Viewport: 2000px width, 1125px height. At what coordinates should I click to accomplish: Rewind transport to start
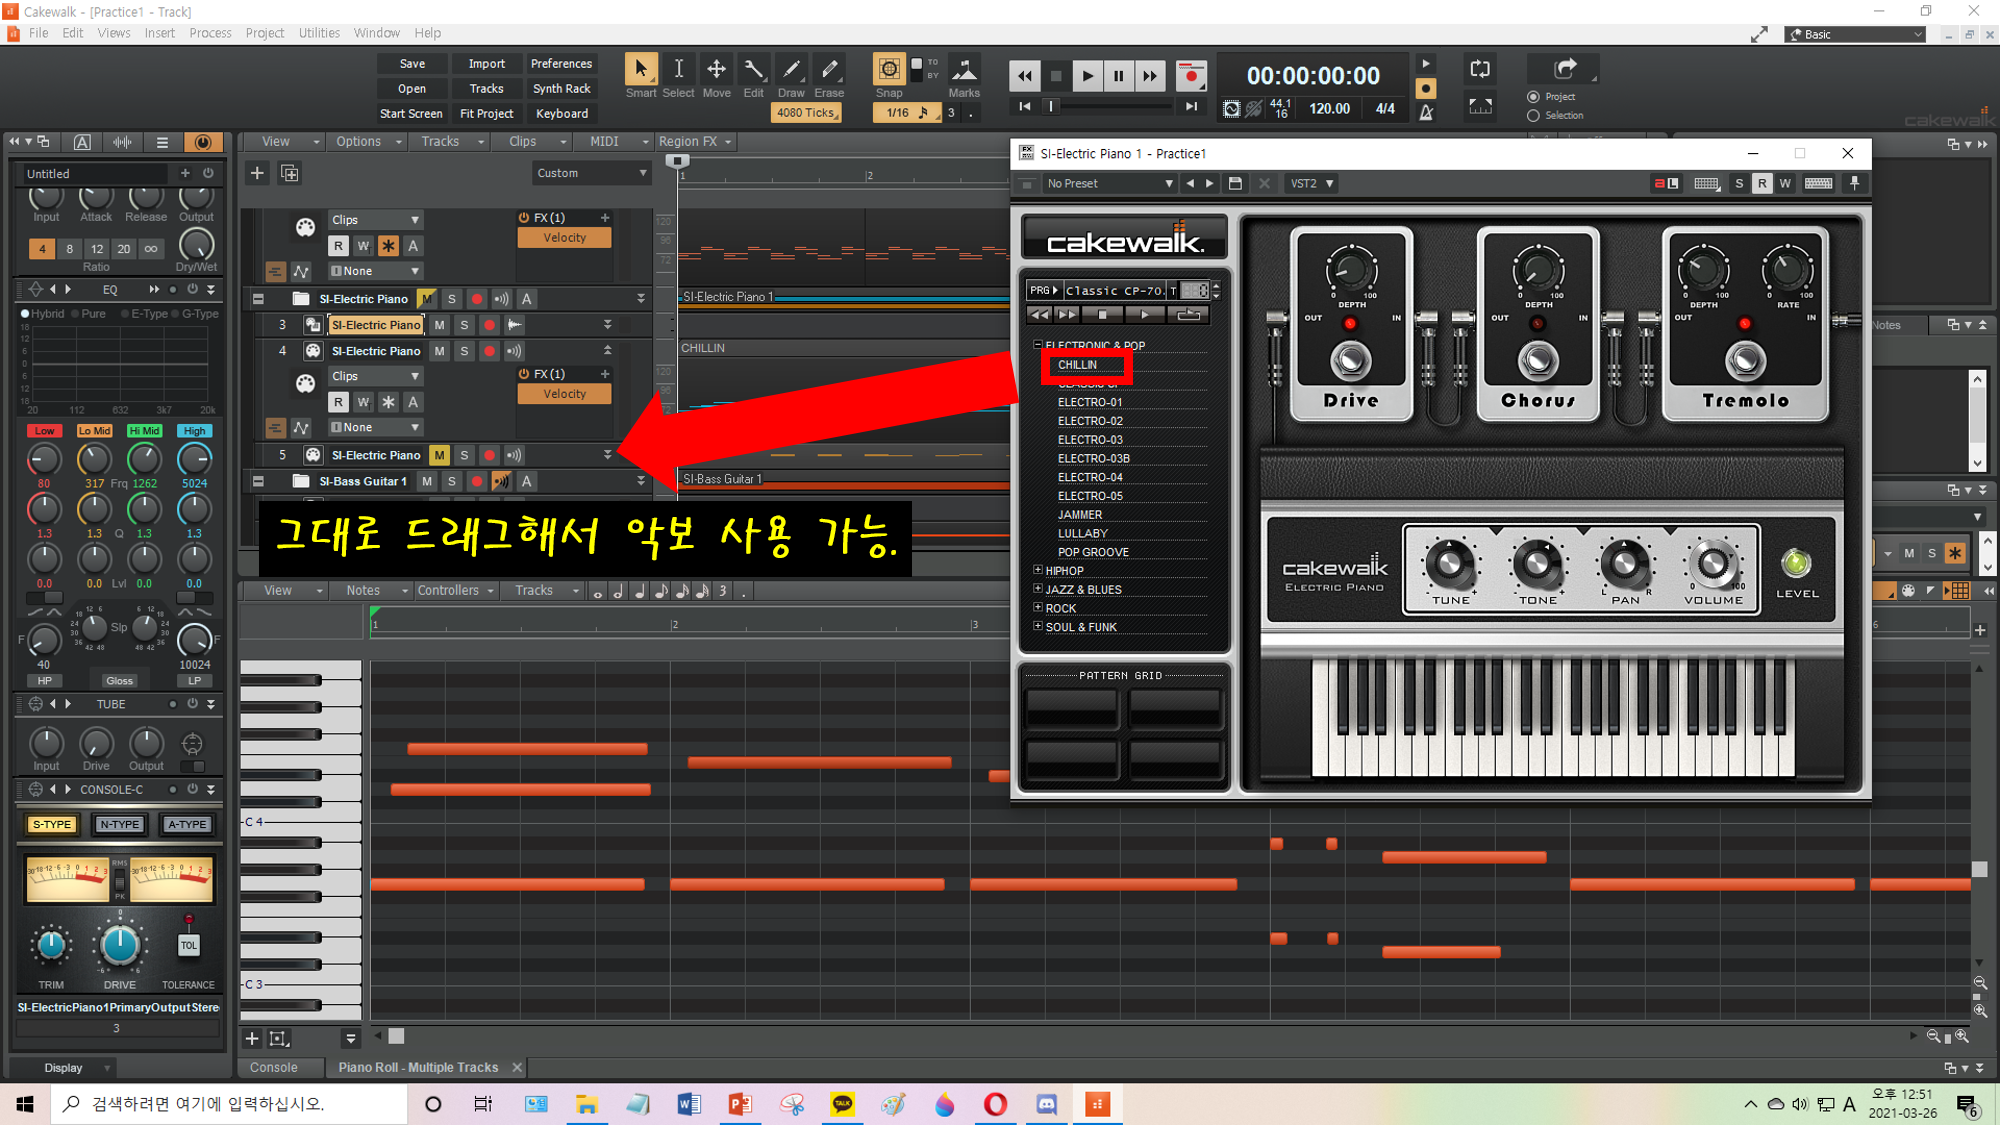tap(1024, 76)
